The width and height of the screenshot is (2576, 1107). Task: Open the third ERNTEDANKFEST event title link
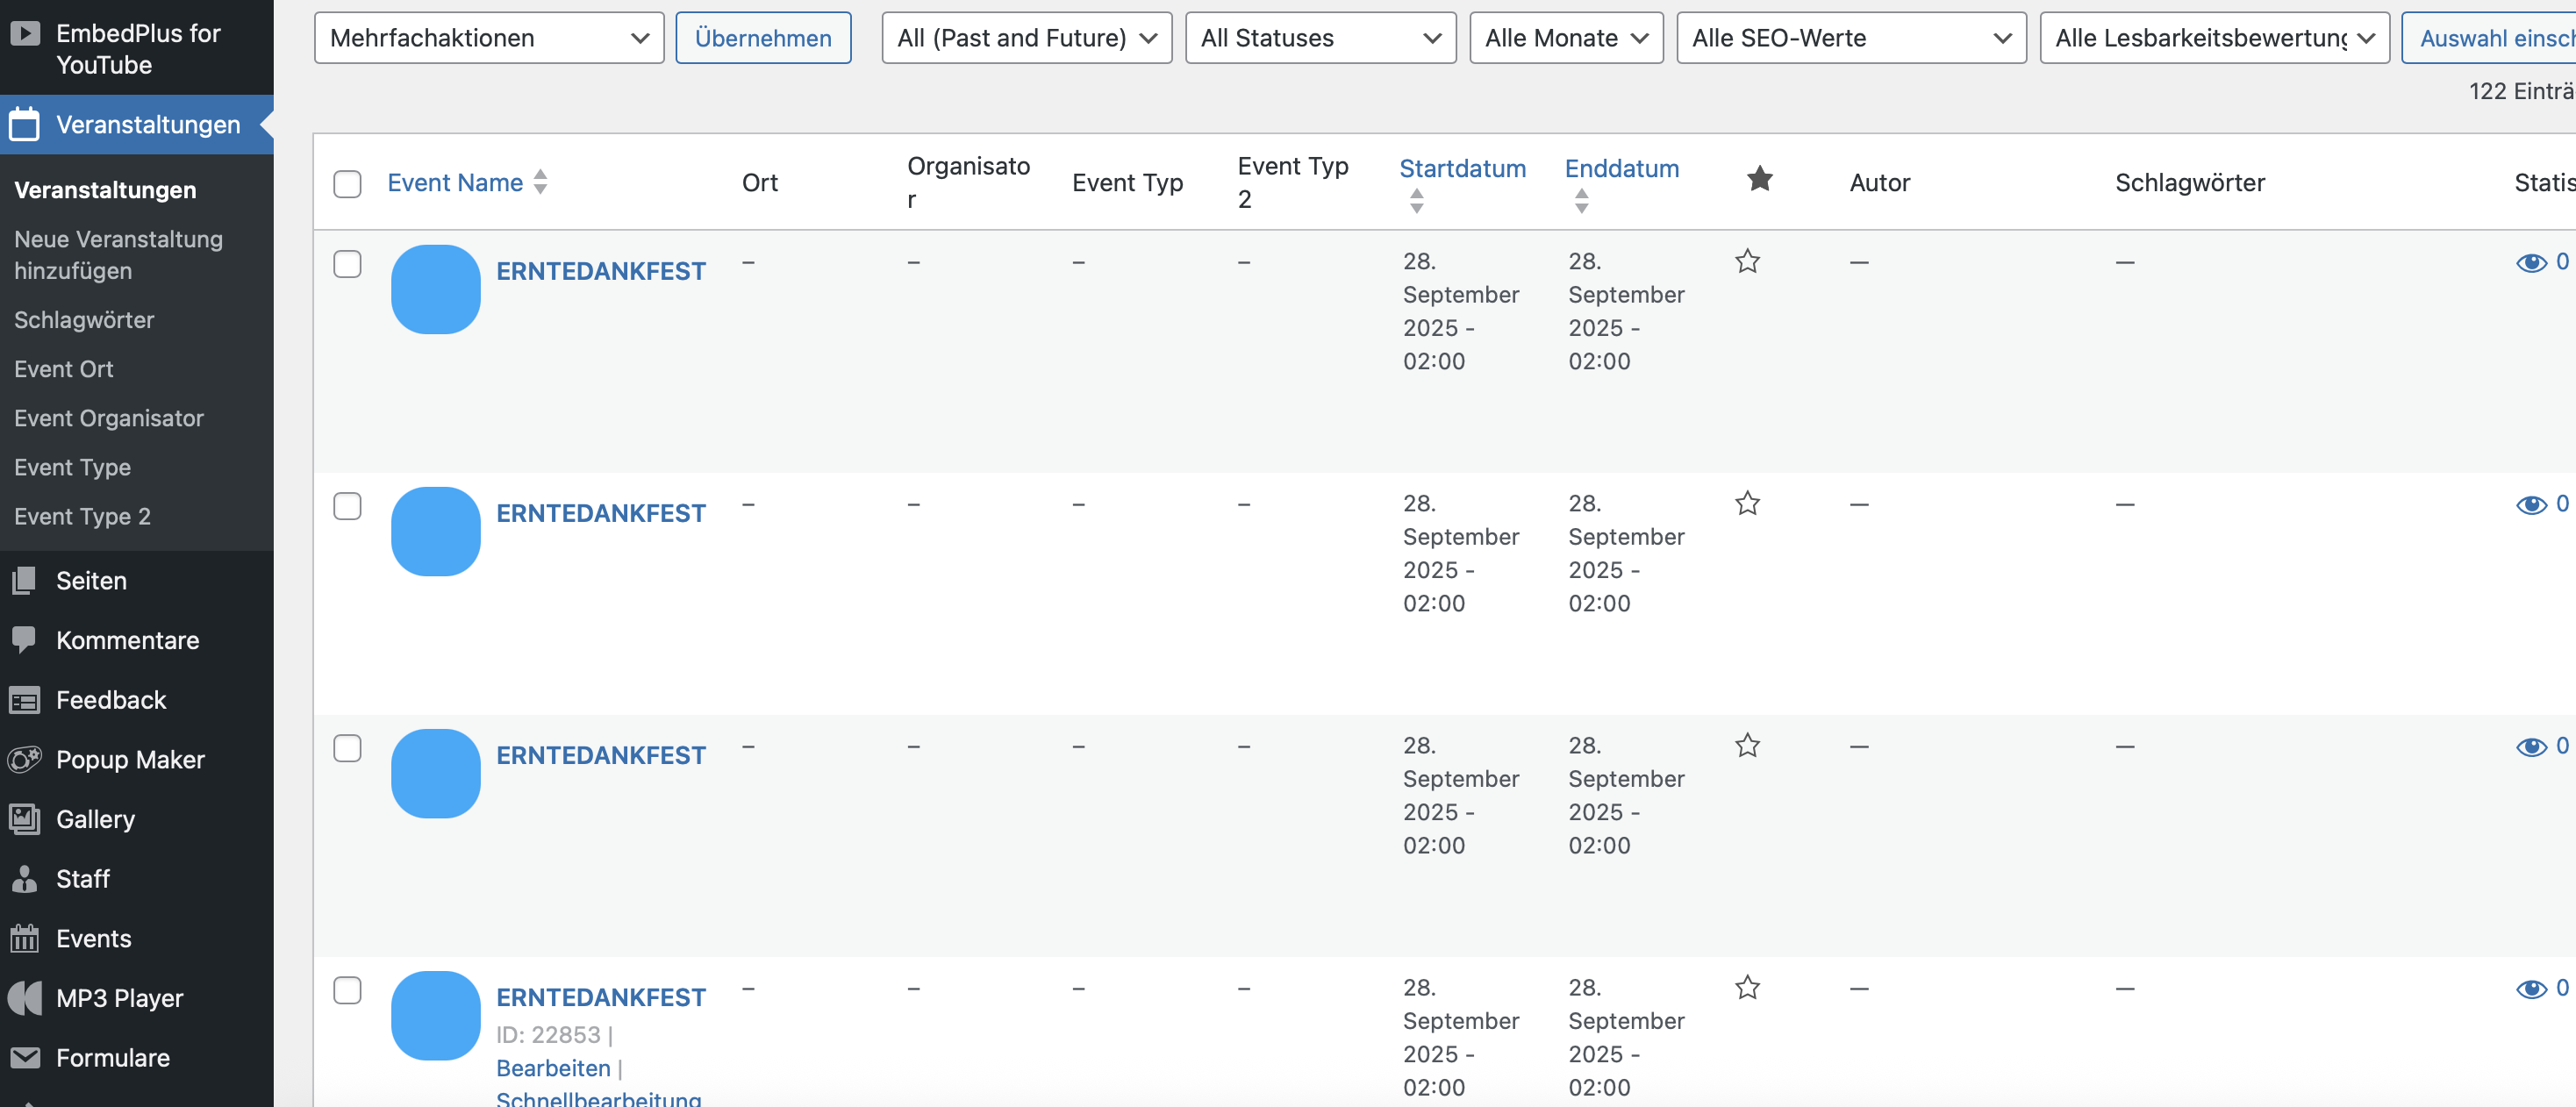coord(601,755)
